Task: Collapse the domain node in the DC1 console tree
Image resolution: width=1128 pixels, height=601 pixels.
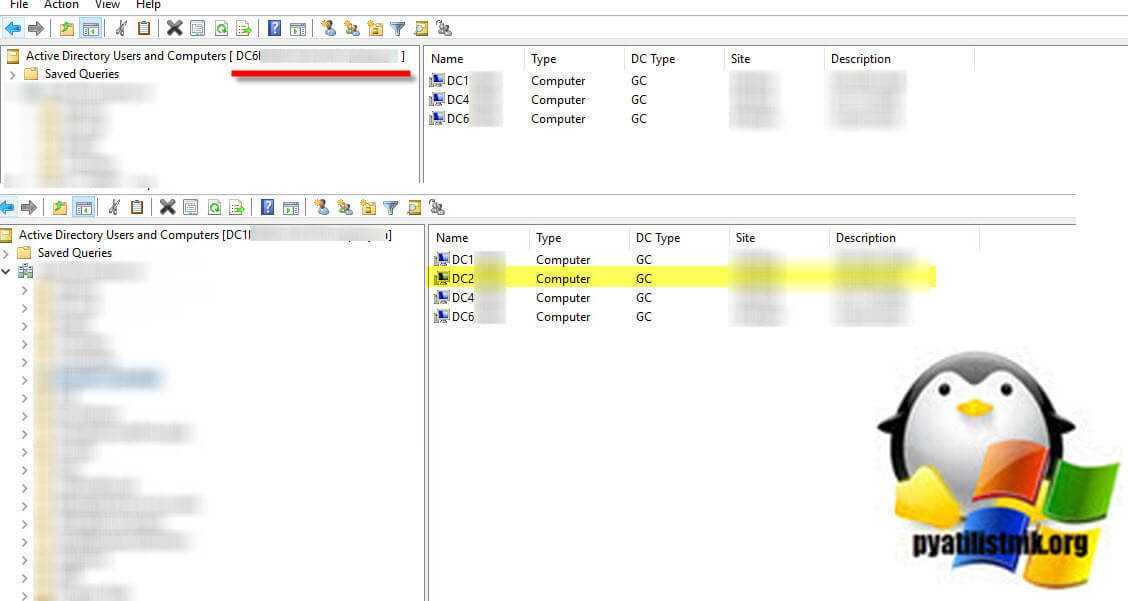Action: click(6, 272)
